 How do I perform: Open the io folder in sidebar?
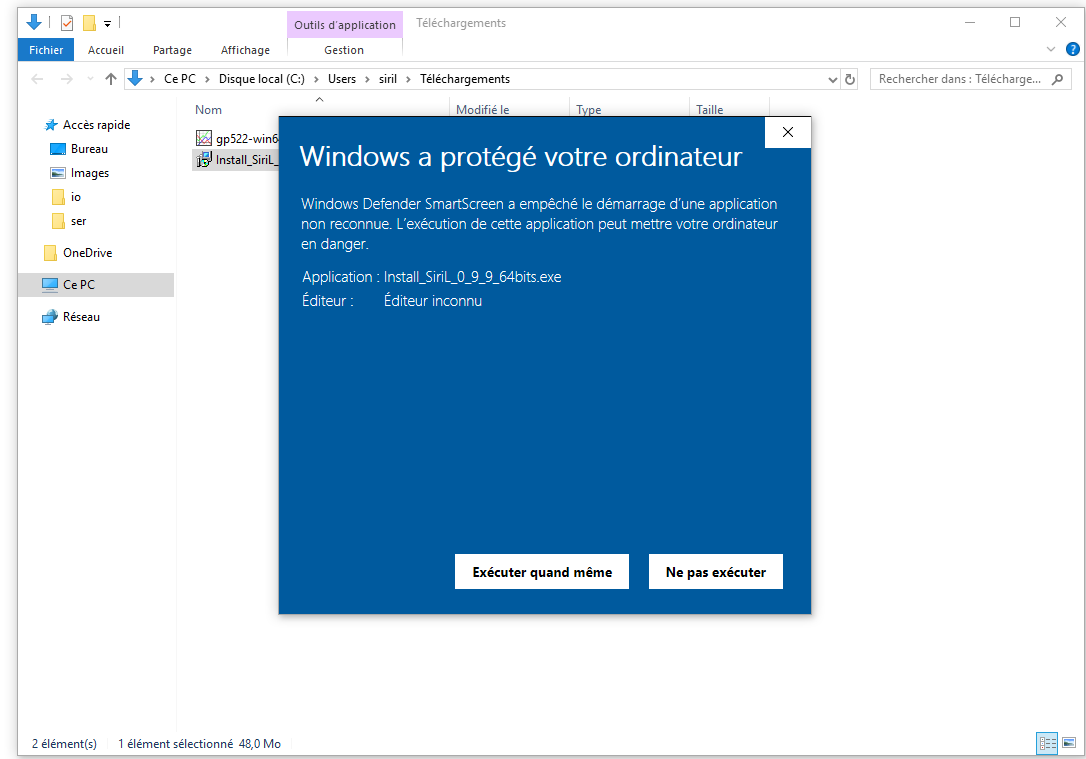coord(75,197)
